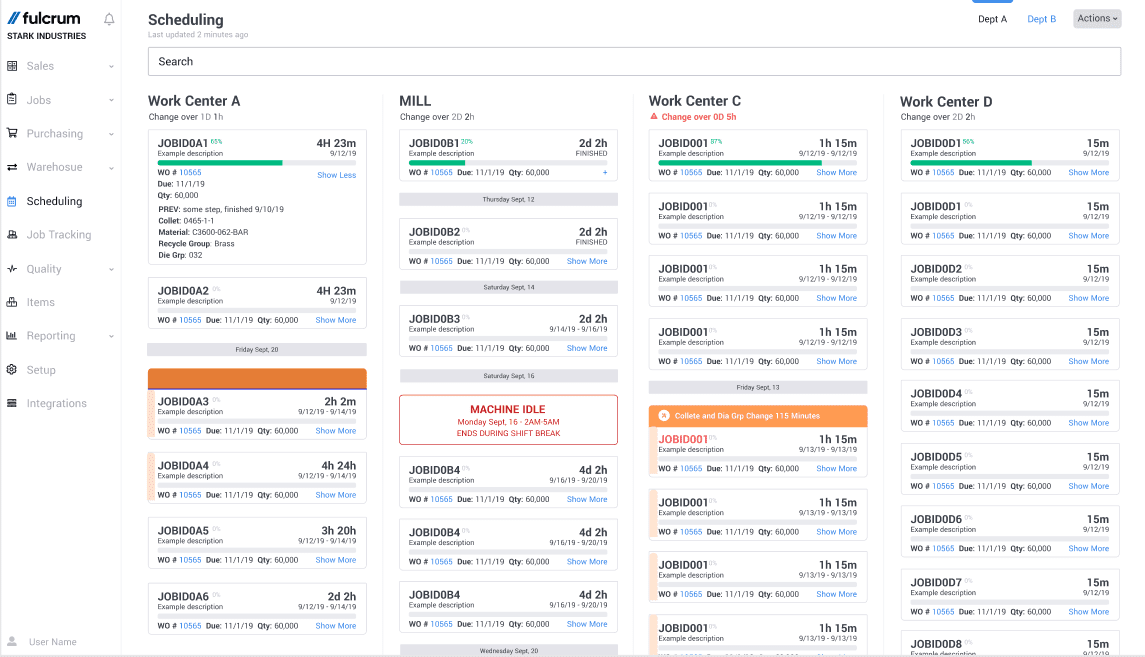Click the Integrations icon

click(x=14, y=403)
